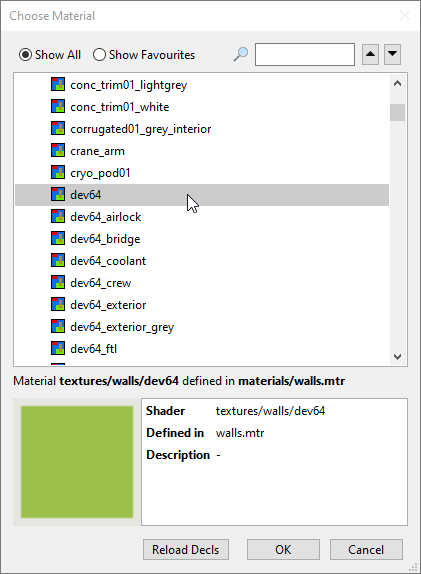Viewport: 421px width, 574px height.
Task: Enable the Show Favourites radio button
Action: [x=144, y=55]
